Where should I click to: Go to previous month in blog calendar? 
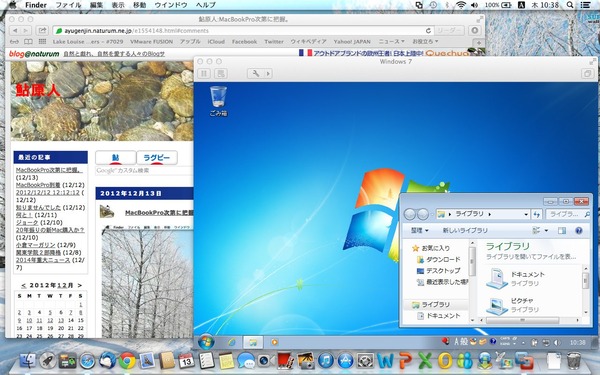pos(24,285)
